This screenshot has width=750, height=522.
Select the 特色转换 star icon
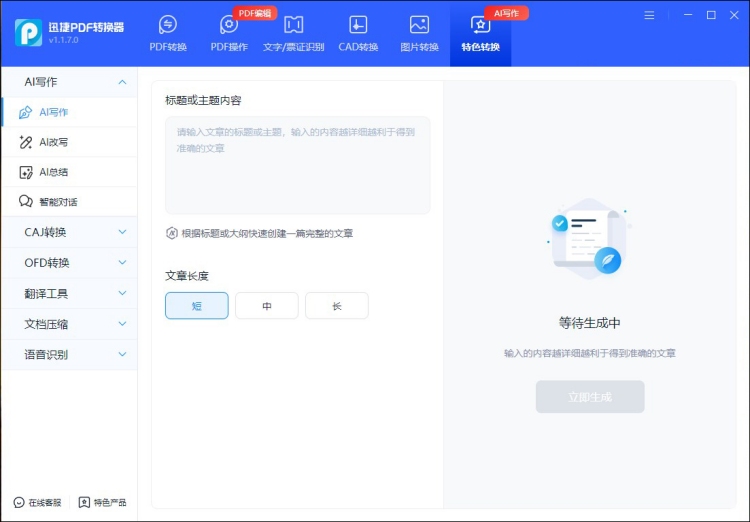(x=480, y=24)
